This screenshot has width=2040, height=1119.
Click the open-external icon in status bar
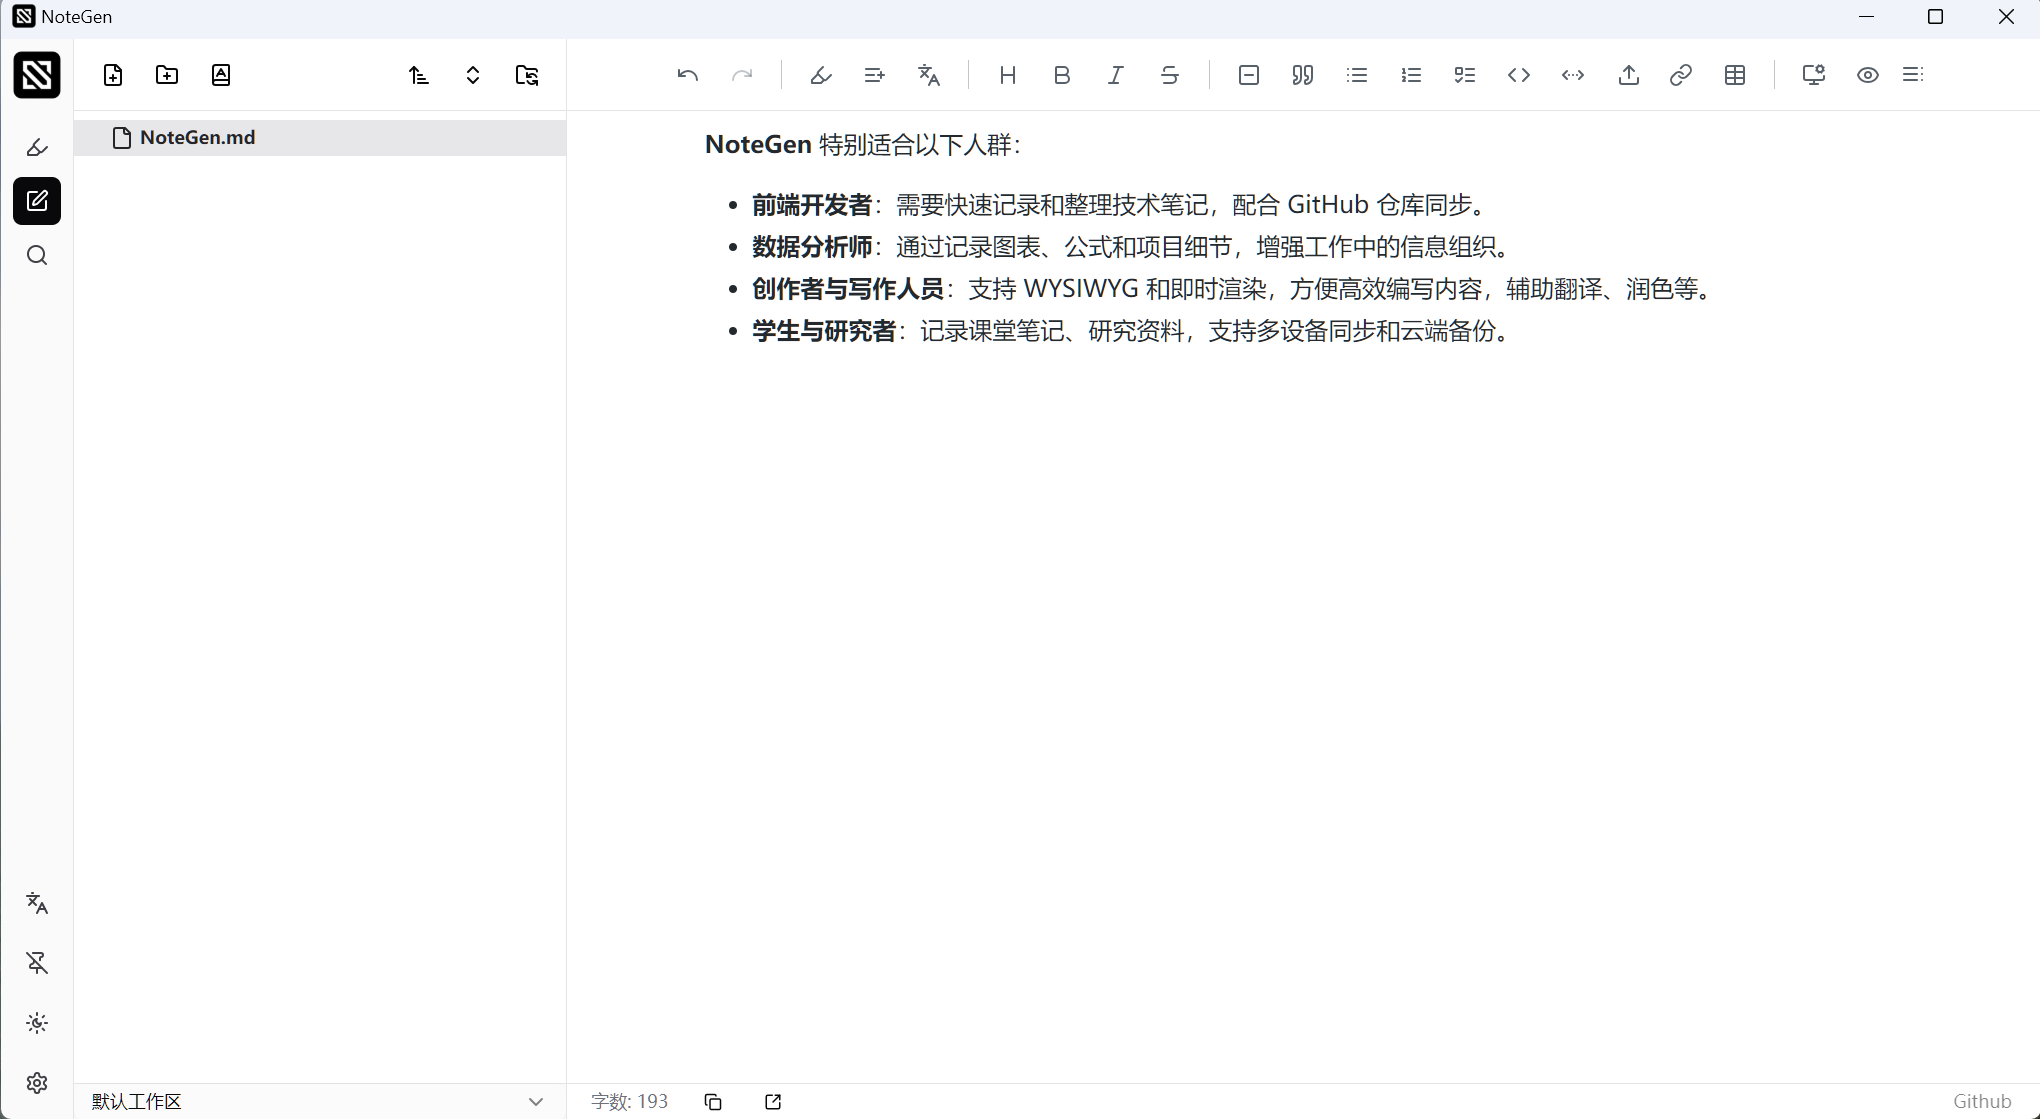tap(773, 1101)
